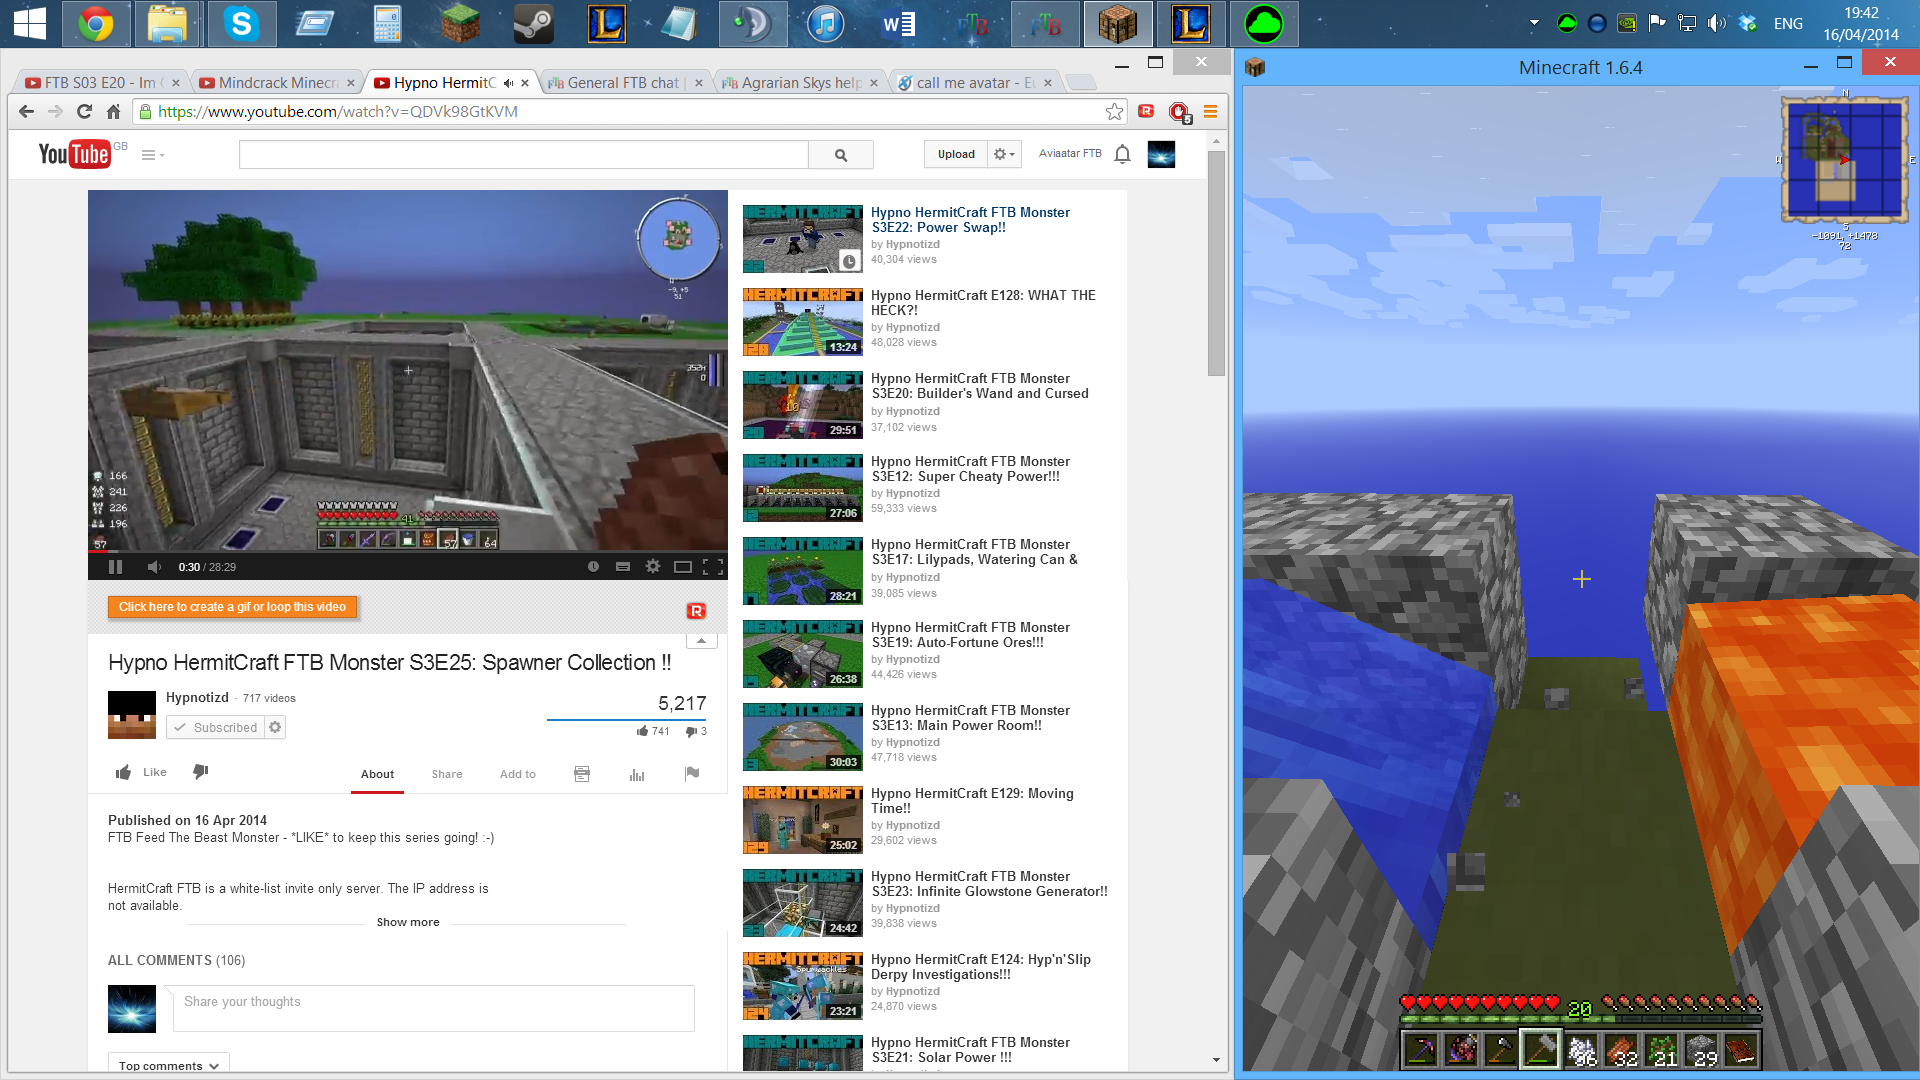The width and height of the screenshot is (1920, 1080).
Task: Click the orange create gif or loop button
Action: [232, 607]
